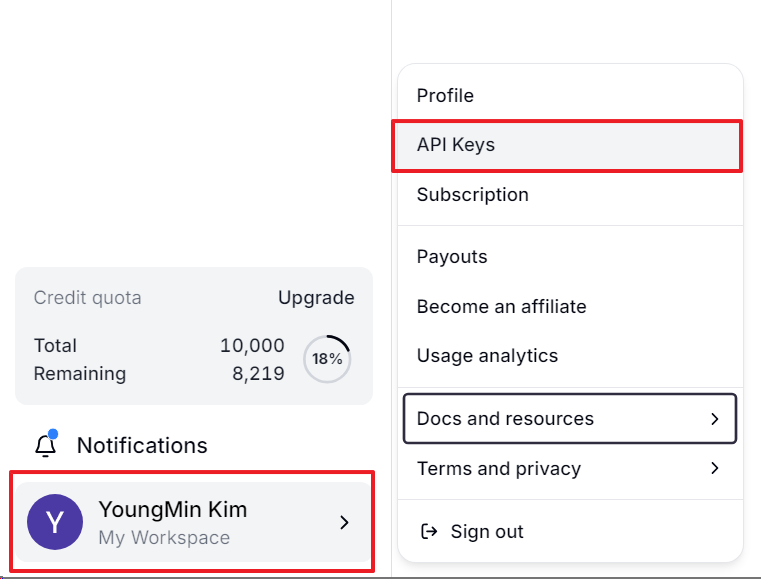Click the Notifications bell icon
Screen dimensions: 761x579
(45, 446)
